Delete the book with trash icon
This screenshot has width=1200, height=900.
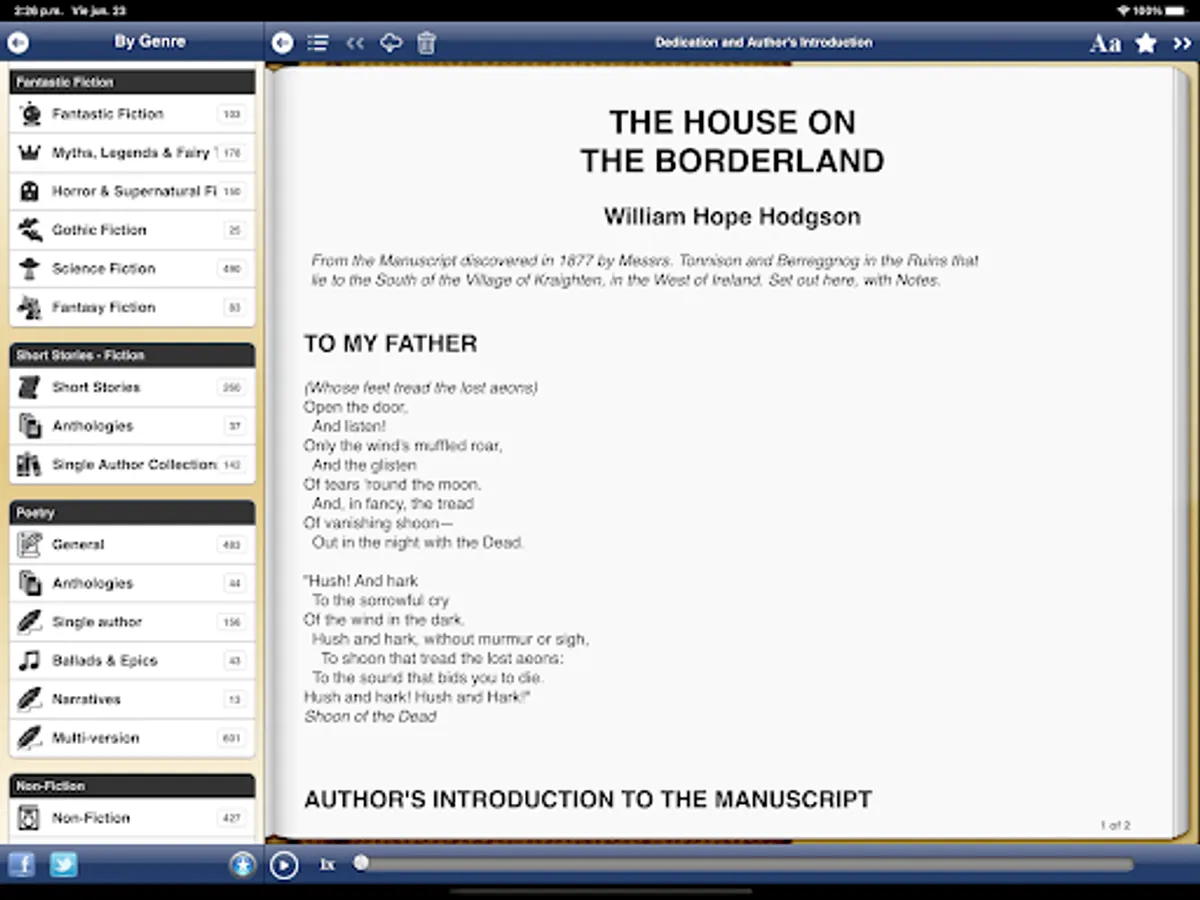426,43
